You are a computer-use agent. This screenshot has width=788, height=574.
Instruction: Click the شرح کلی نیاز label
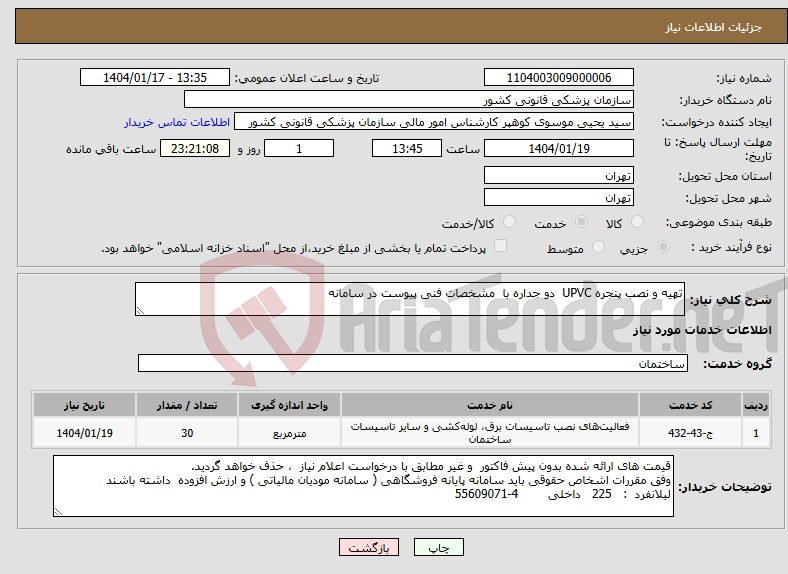pos(731,300)
